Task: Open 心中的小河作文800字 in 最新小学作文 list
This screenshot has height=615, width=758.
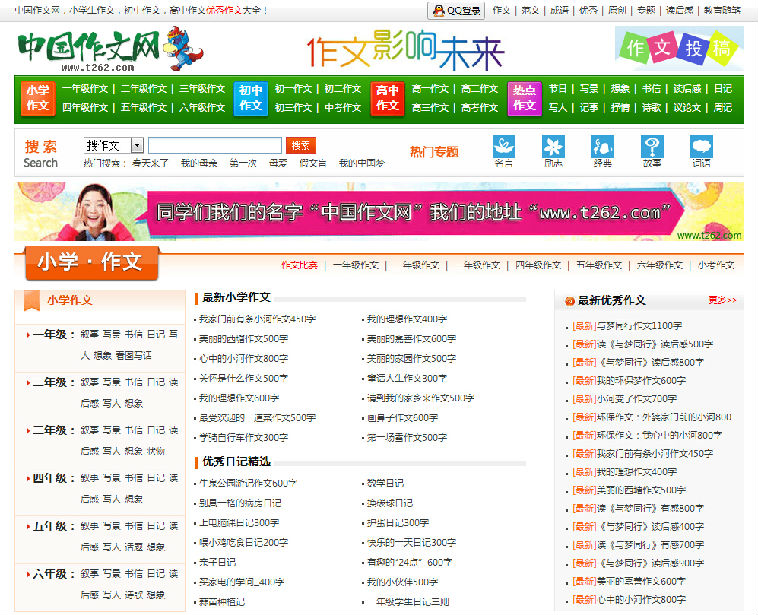Action: (x=244, y=359)
